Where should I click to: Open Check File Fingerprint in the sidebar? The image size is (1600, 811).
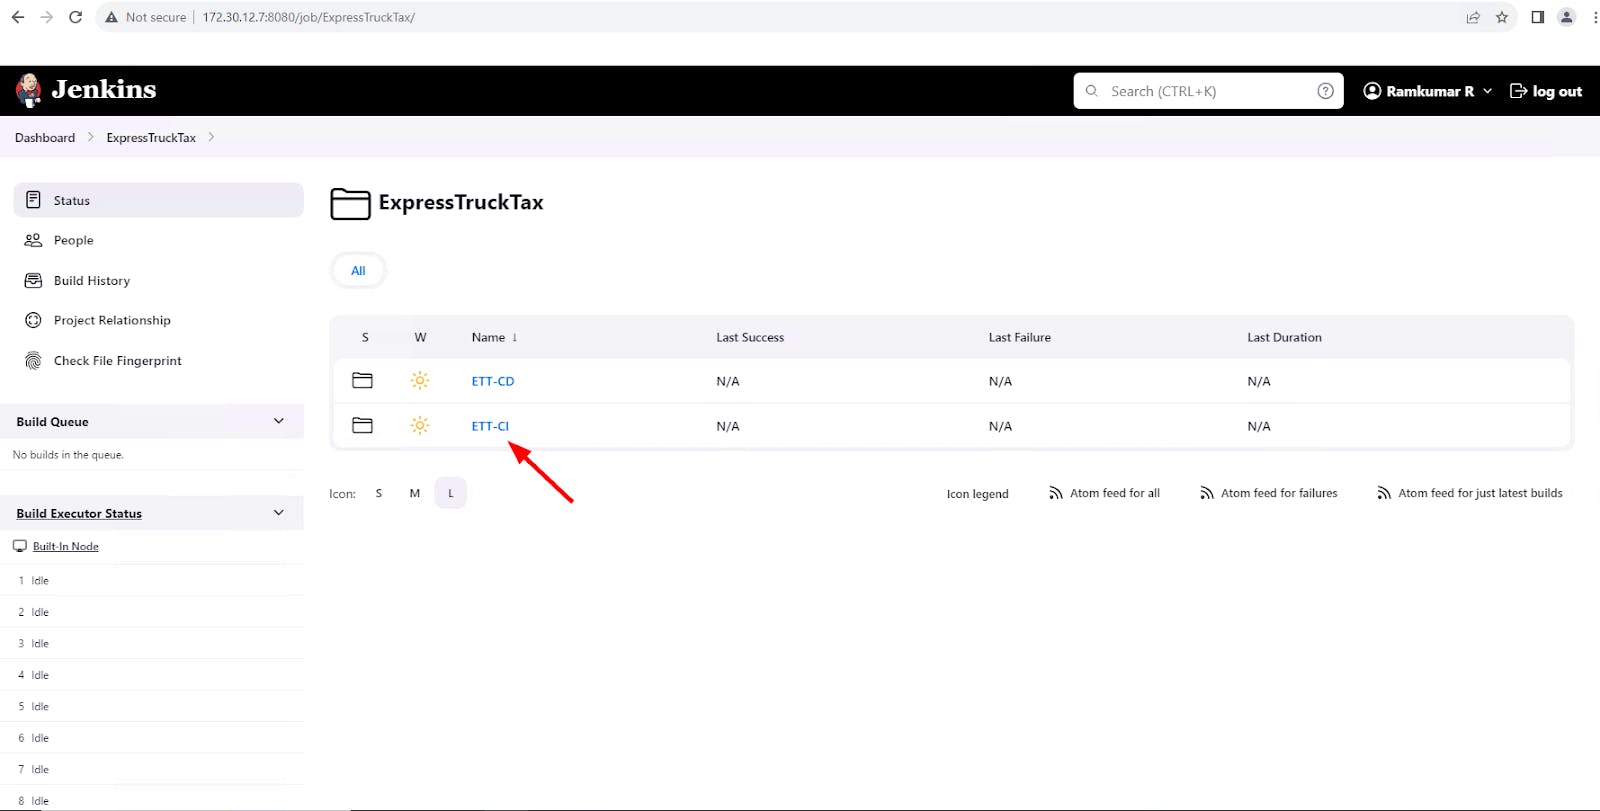tap(158, 361)
